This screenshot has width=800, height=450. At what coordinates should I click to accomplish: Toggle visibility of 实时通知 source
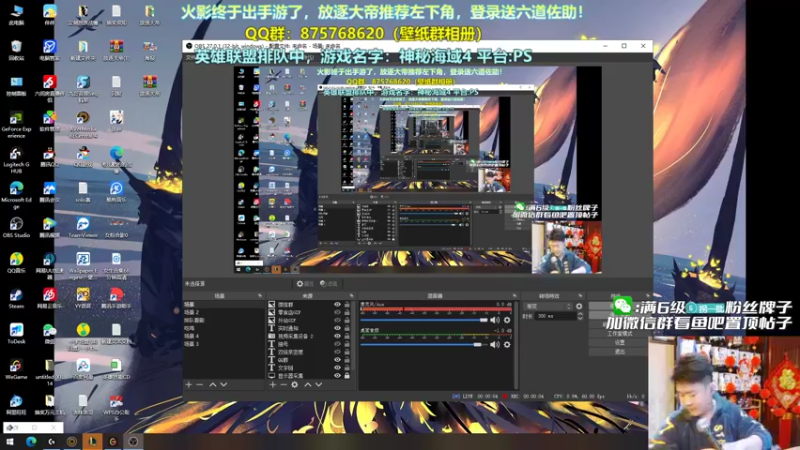337,328
